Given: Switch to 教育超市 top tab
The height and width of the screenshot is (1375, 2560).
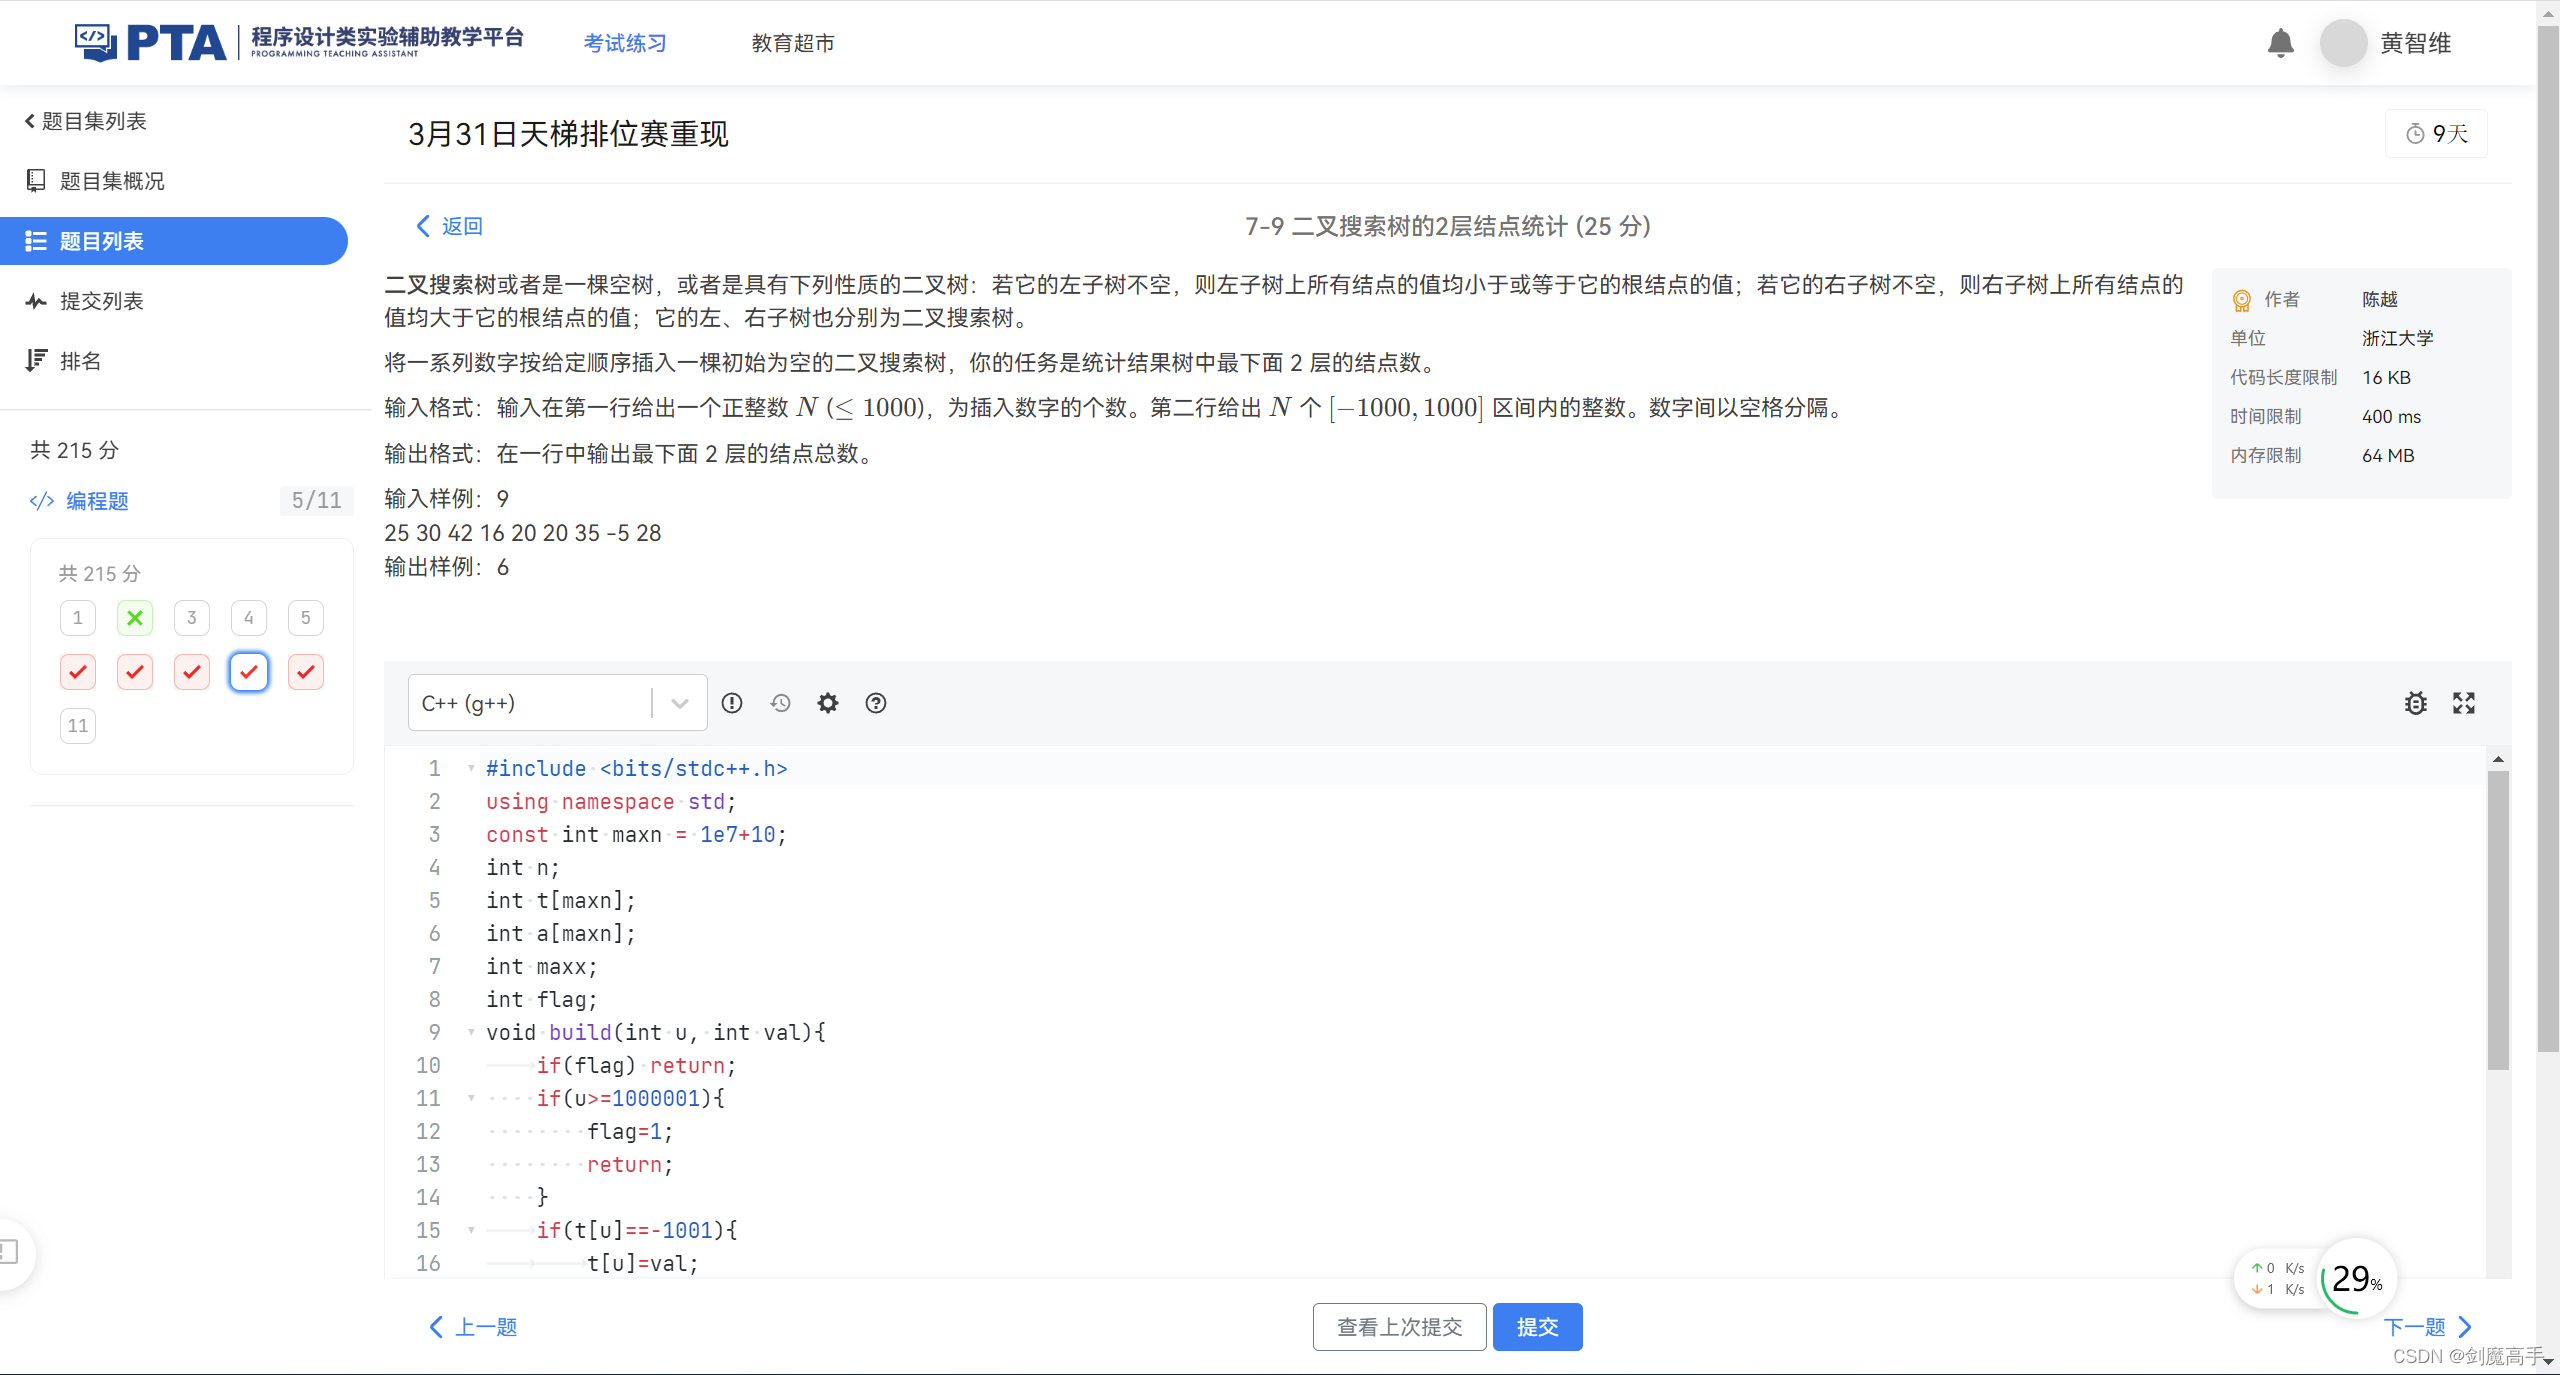Looking at the screenshot, I should click(792, 43).
